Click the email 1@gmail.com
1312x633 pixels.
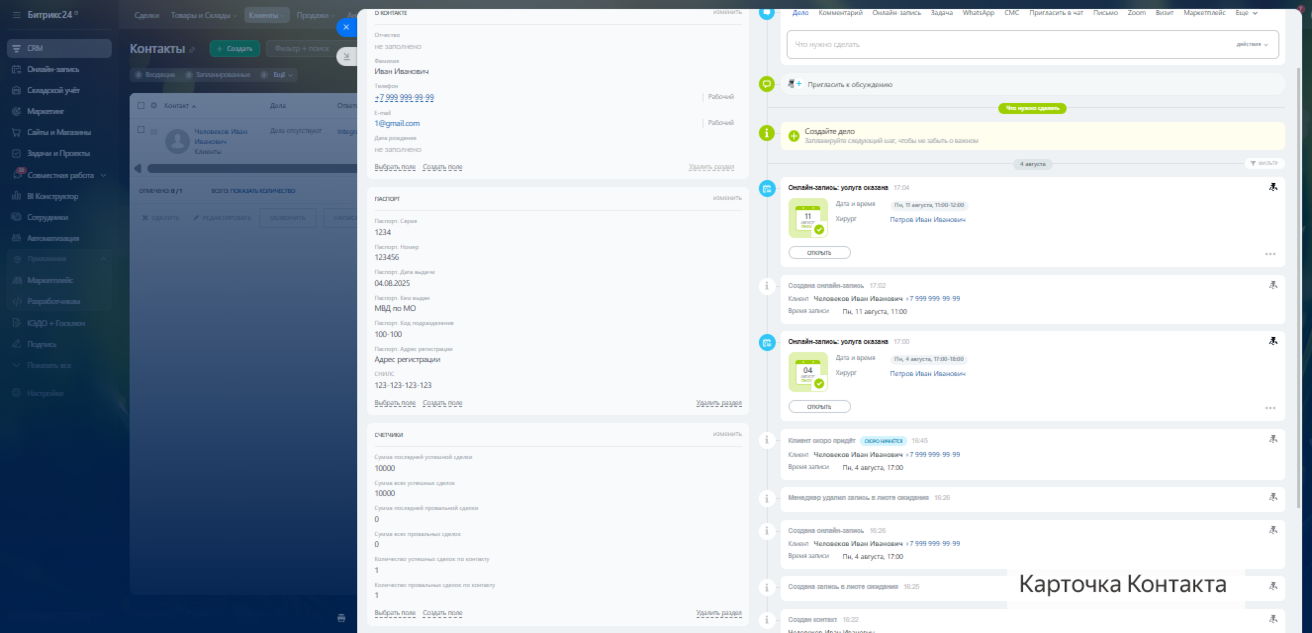pyautogui.click(x=397, y=123)
